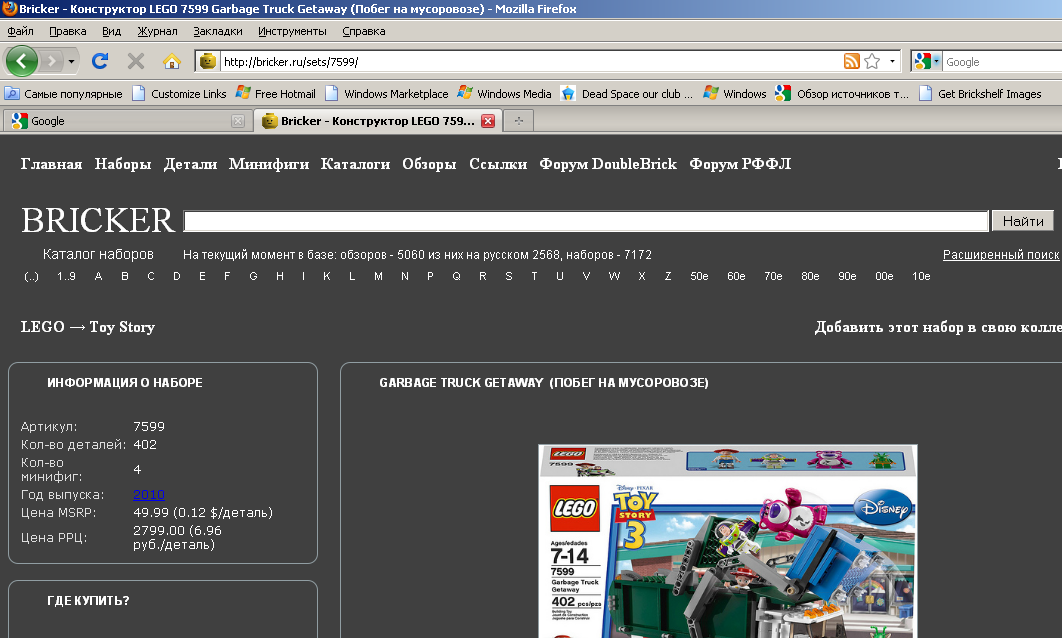This screenshot has height=638, width=1062.
Task: Visit the Форум РФФЛ link
Action: click(740, 164)
